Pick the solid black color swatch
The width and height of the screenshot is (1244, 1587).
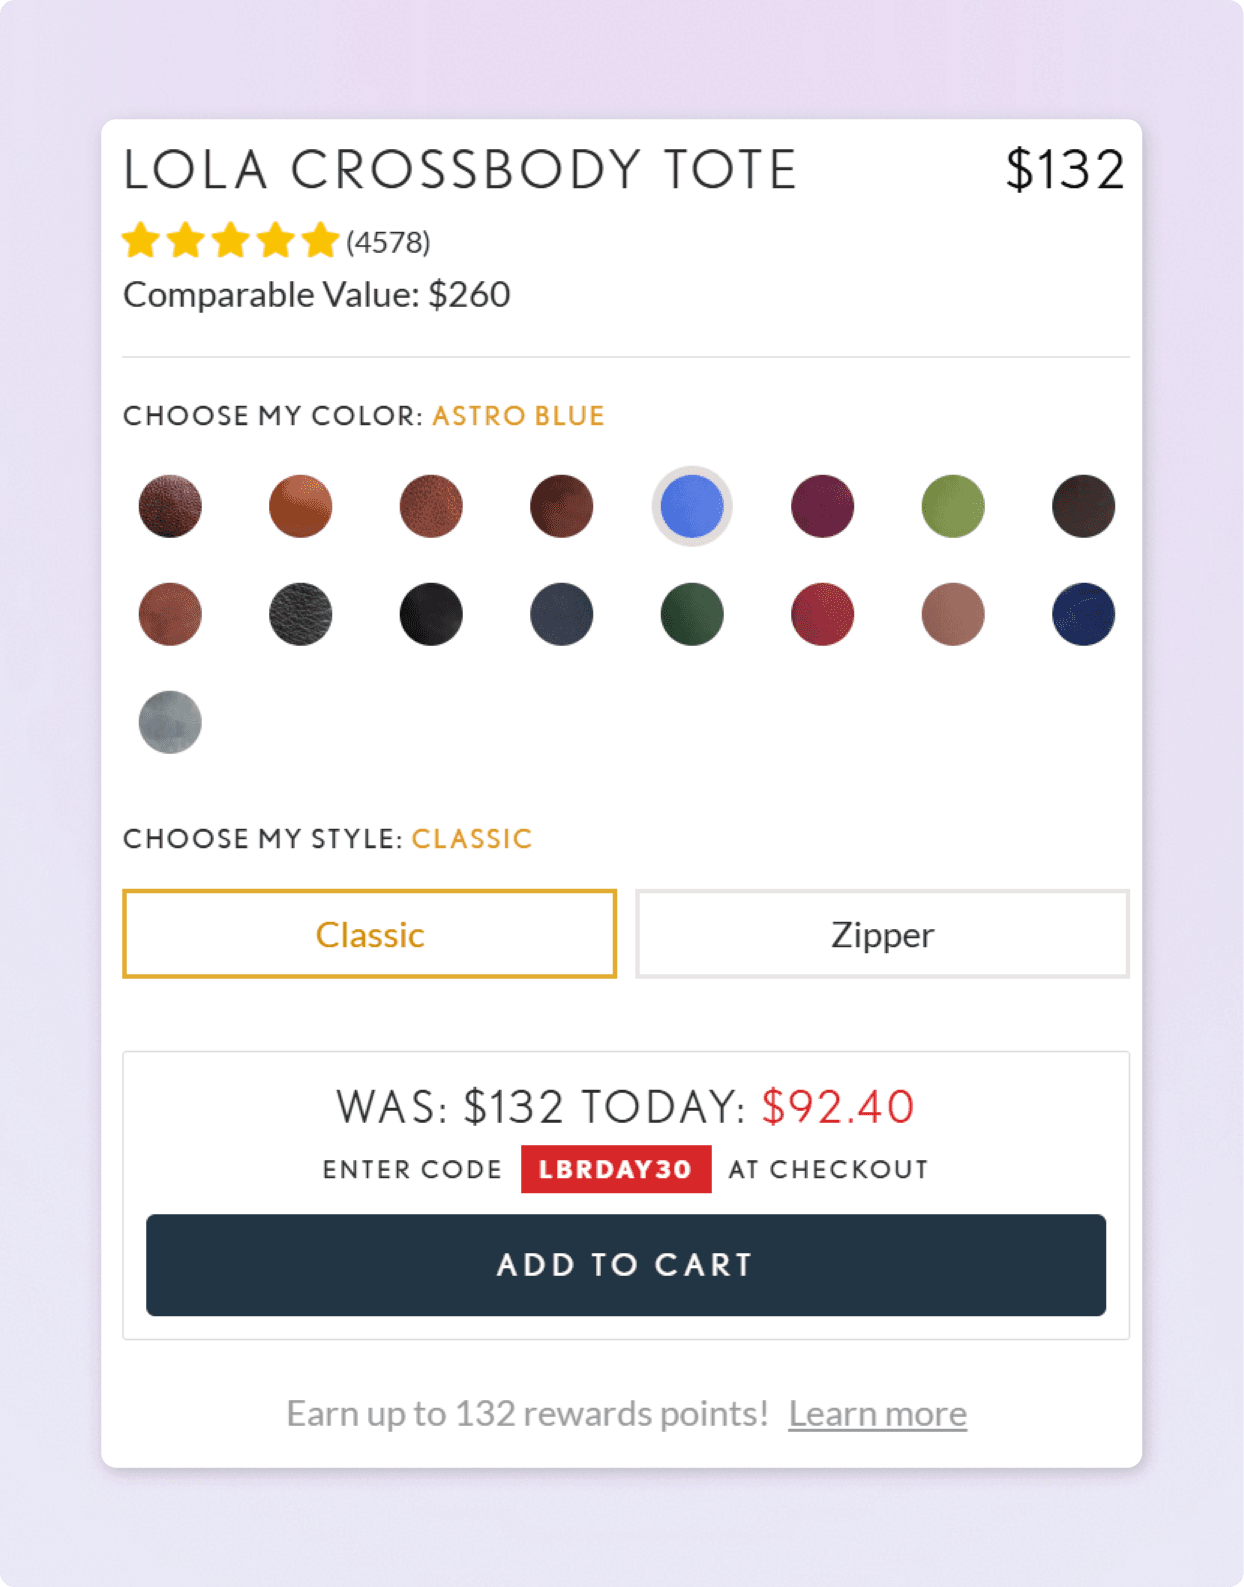(431, 615)
